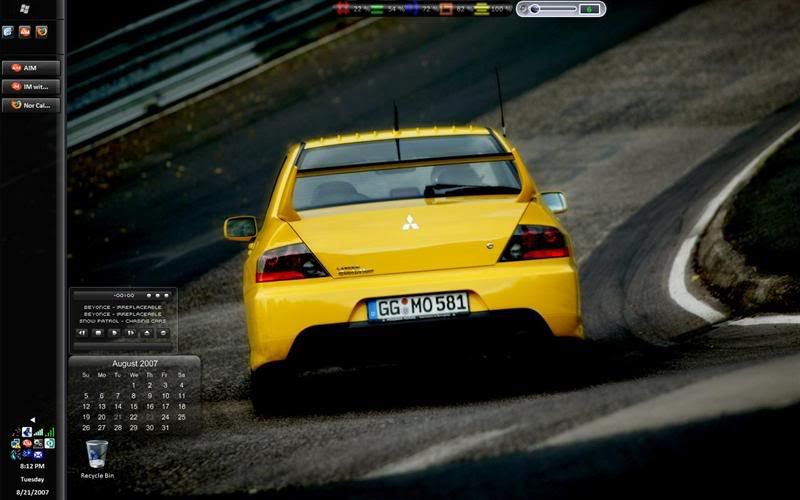Switch to the "Nor Cal..." Firefox window
The image size is (800, 500).
[x=31, y=105]
